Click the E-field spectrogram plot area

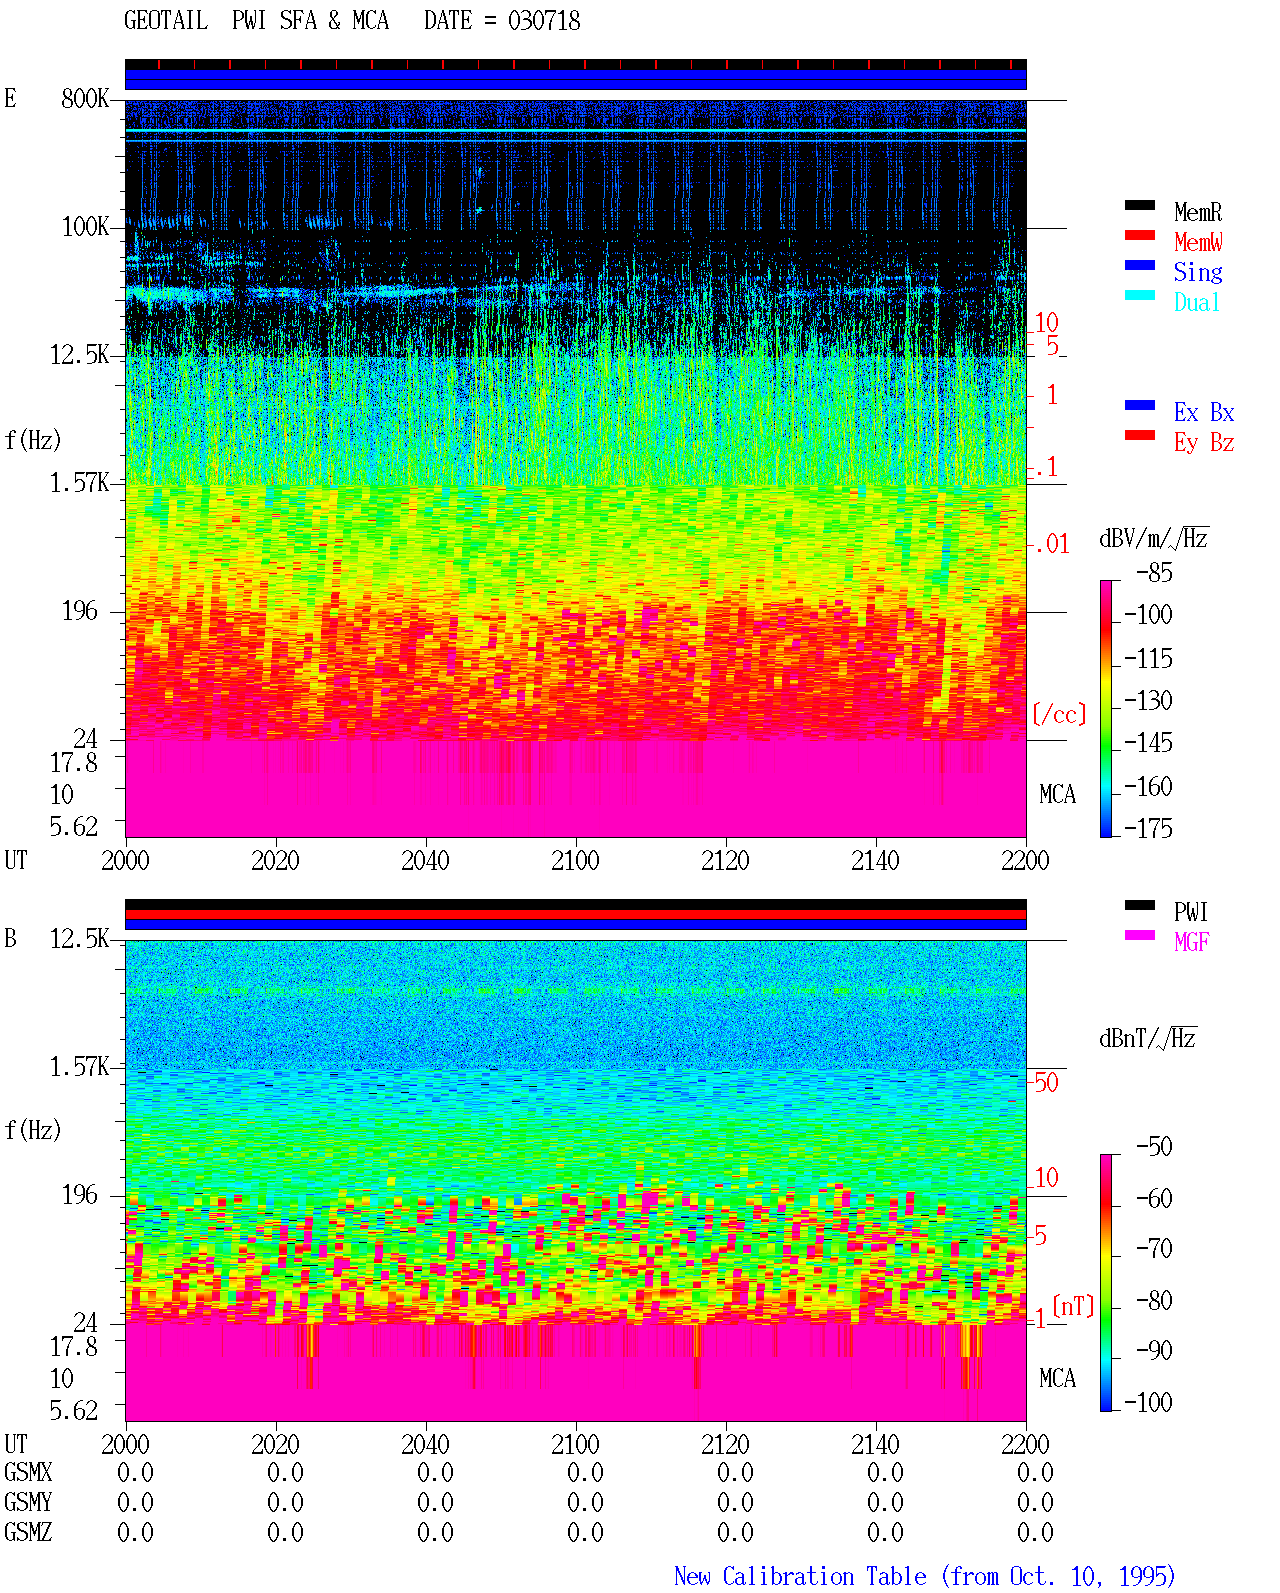click(576, 468)
